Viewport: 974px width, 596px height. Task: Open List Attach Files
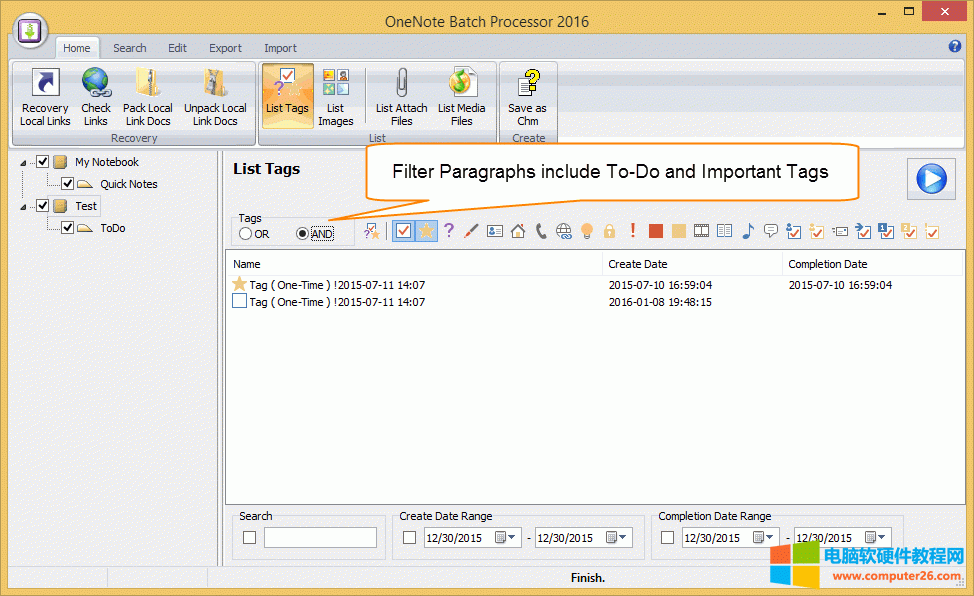401,97
